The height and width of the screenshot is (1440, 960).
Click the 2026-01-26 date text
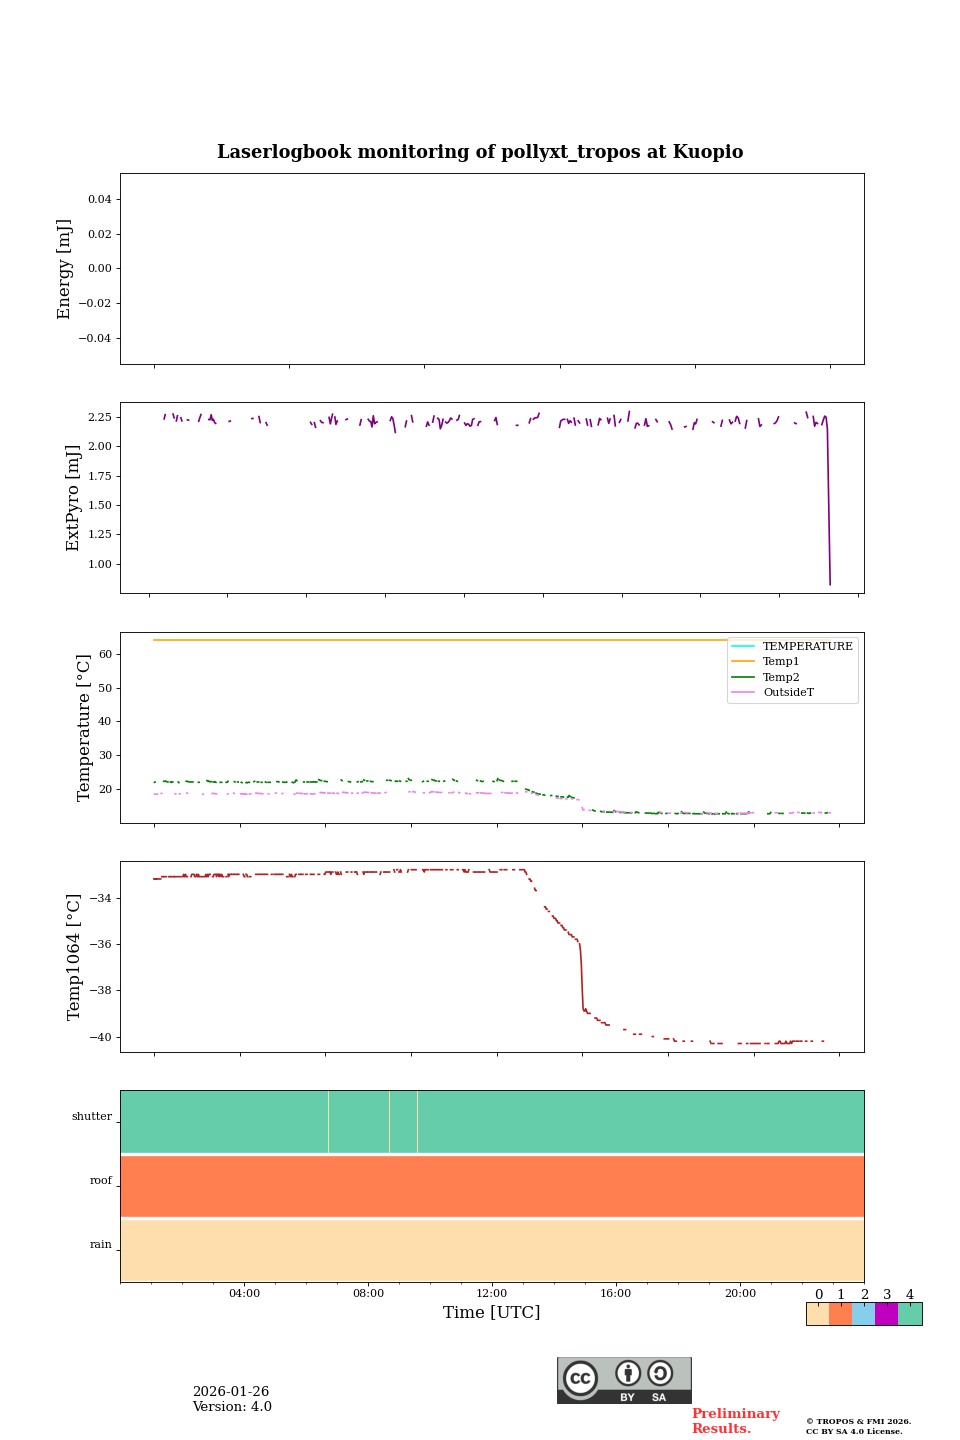click(231, 1392)
